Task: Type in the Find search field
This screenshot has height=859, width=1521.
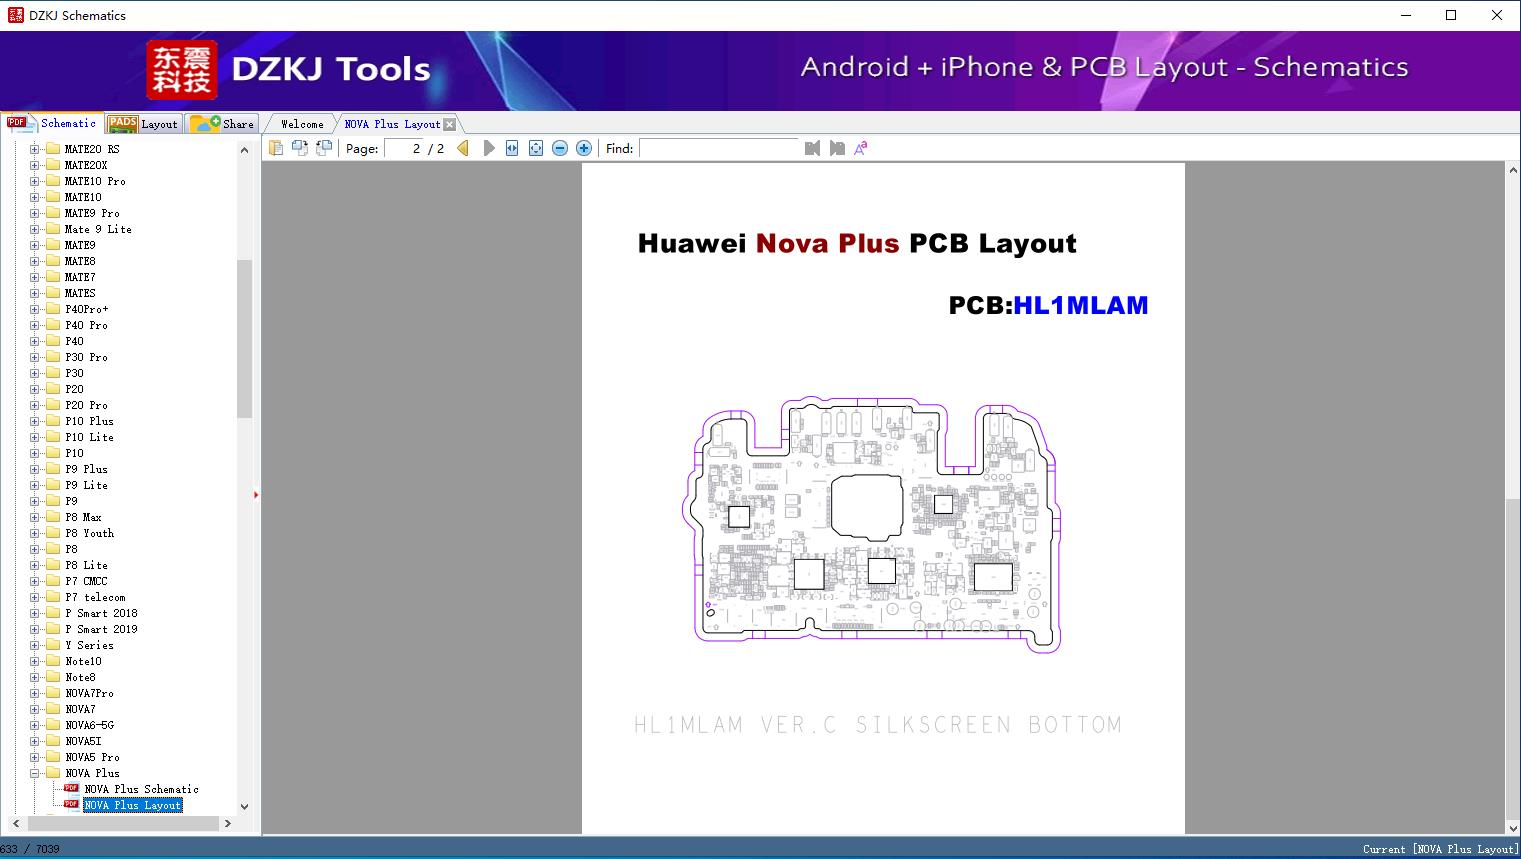Action: 719,148
